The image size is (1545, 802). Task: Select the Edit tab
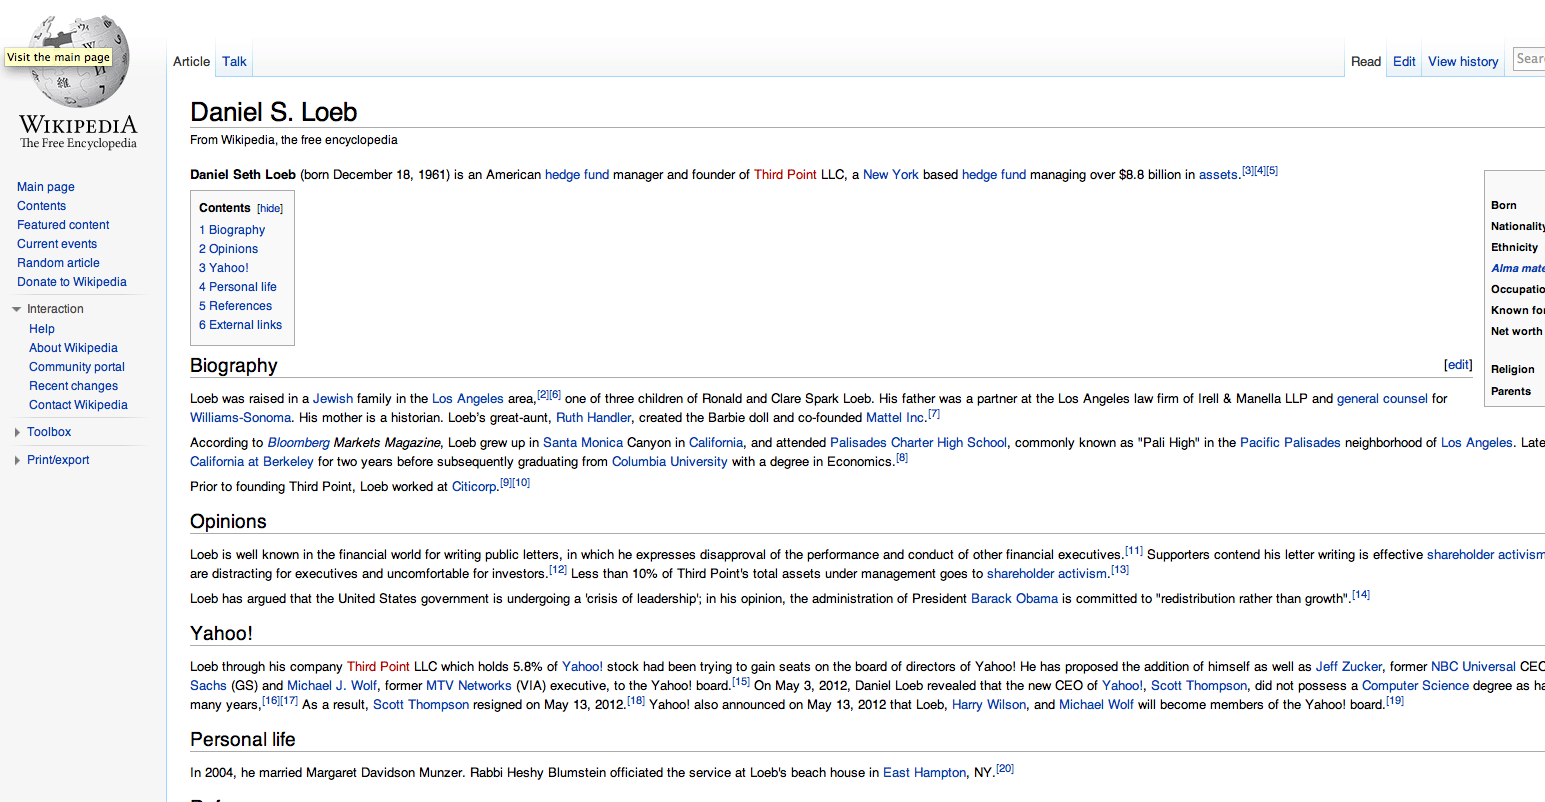point(1404,62)
